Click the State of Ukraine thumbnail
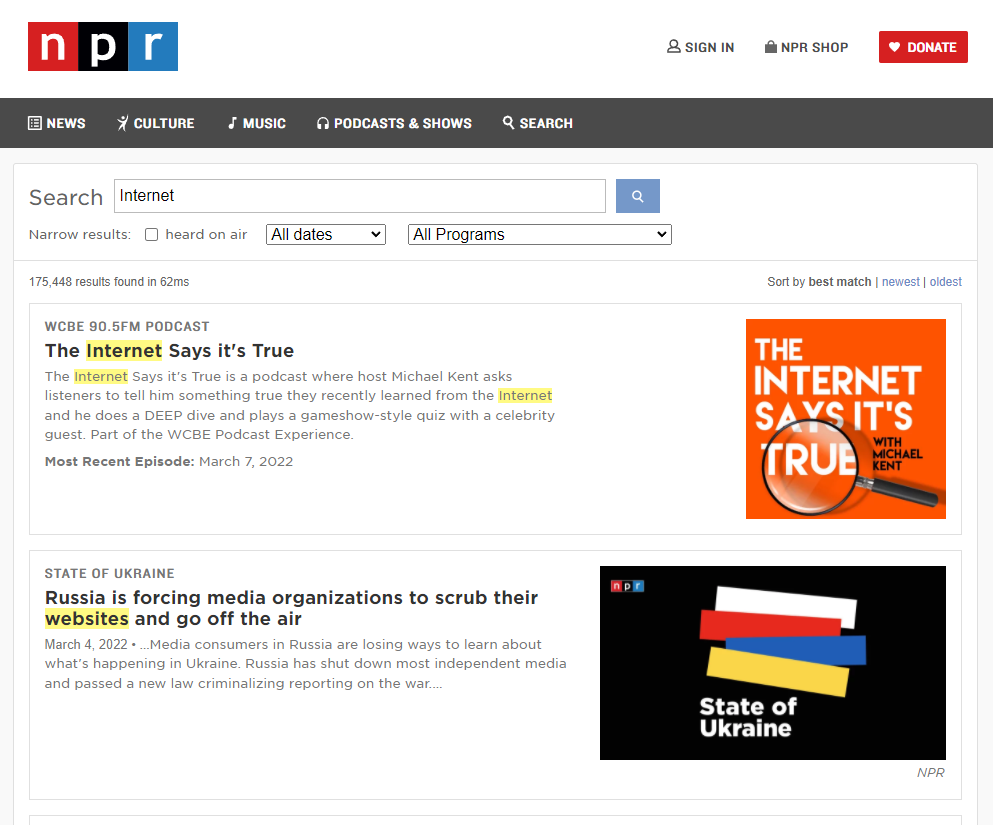This screenshot has width=993, height=825. [773, 663]
